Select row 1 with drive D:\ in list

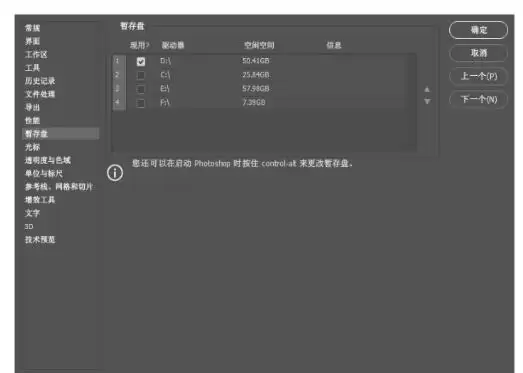pyautogui.click(x=264, y=61)
